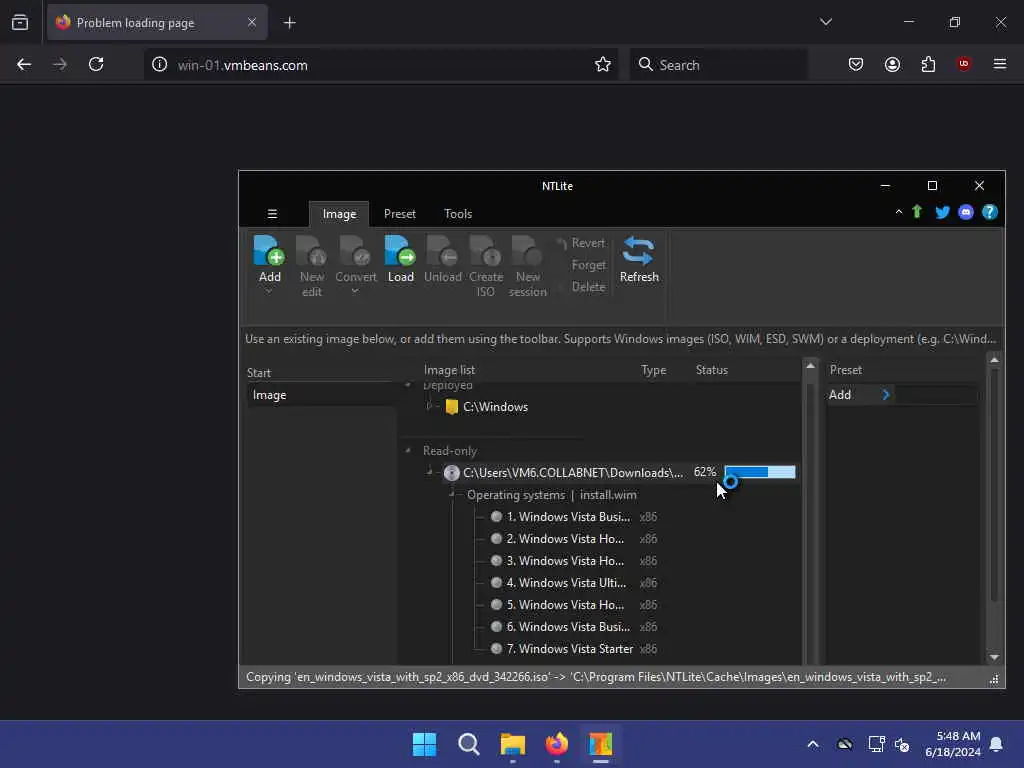The image size is (1024, 768).
Task: Open NTLite Twitter bird icon
Action: (942, 212)
